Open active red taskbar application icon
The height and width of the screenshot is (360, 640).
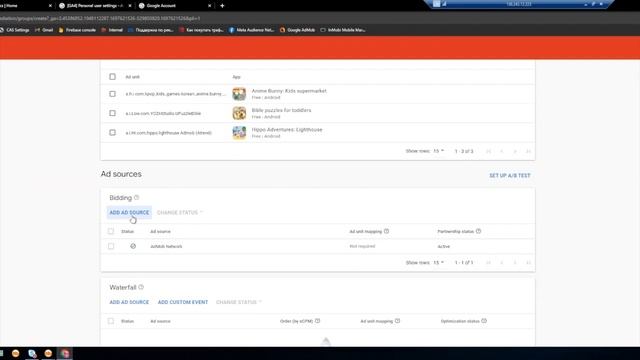pyautogui.click(x=65, y=353)
